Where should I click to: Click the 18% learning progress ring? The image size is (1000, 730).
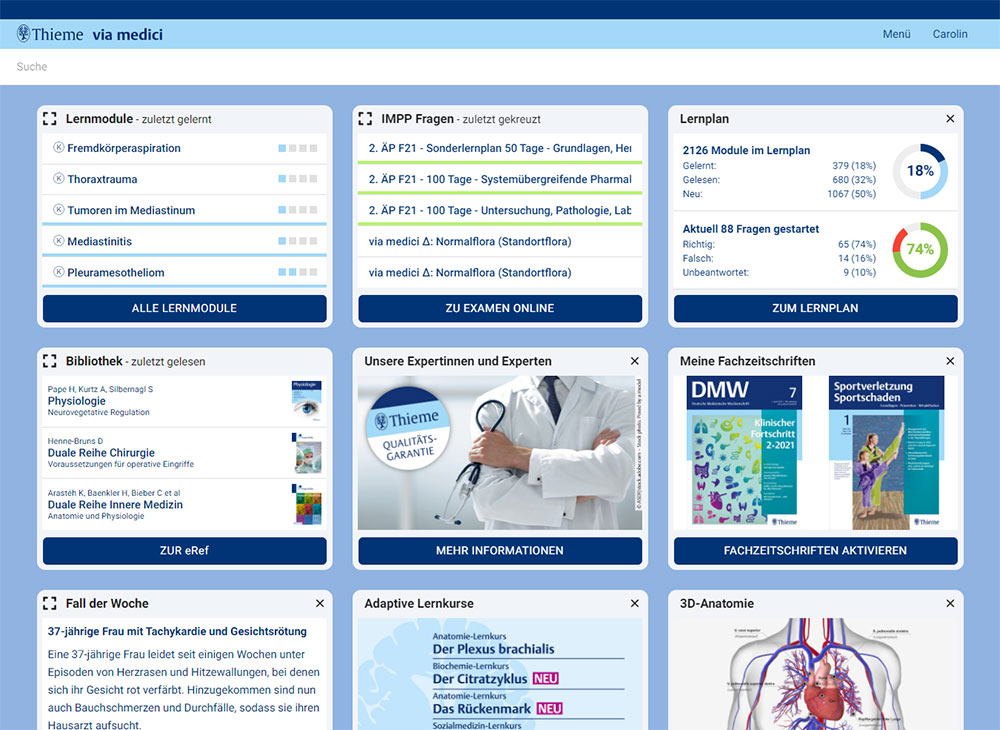coord(920,171)
